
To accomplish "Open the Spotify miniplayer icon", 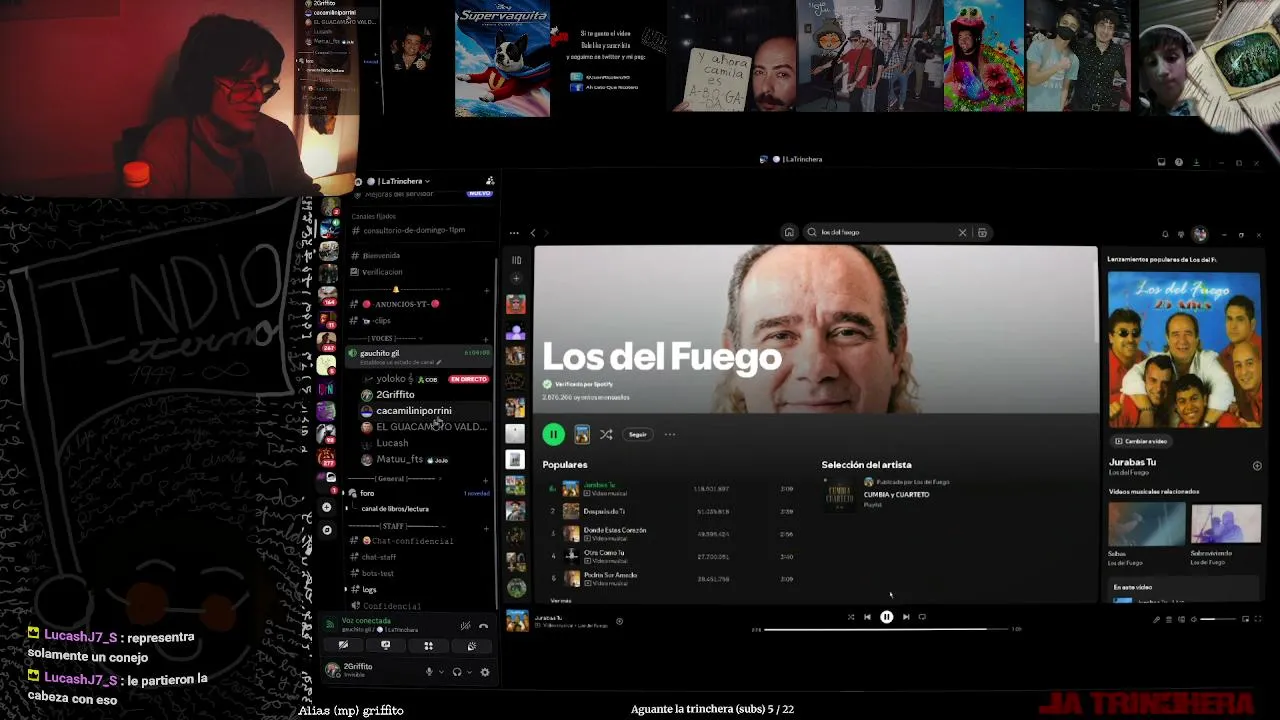I will click(1243, 620).
